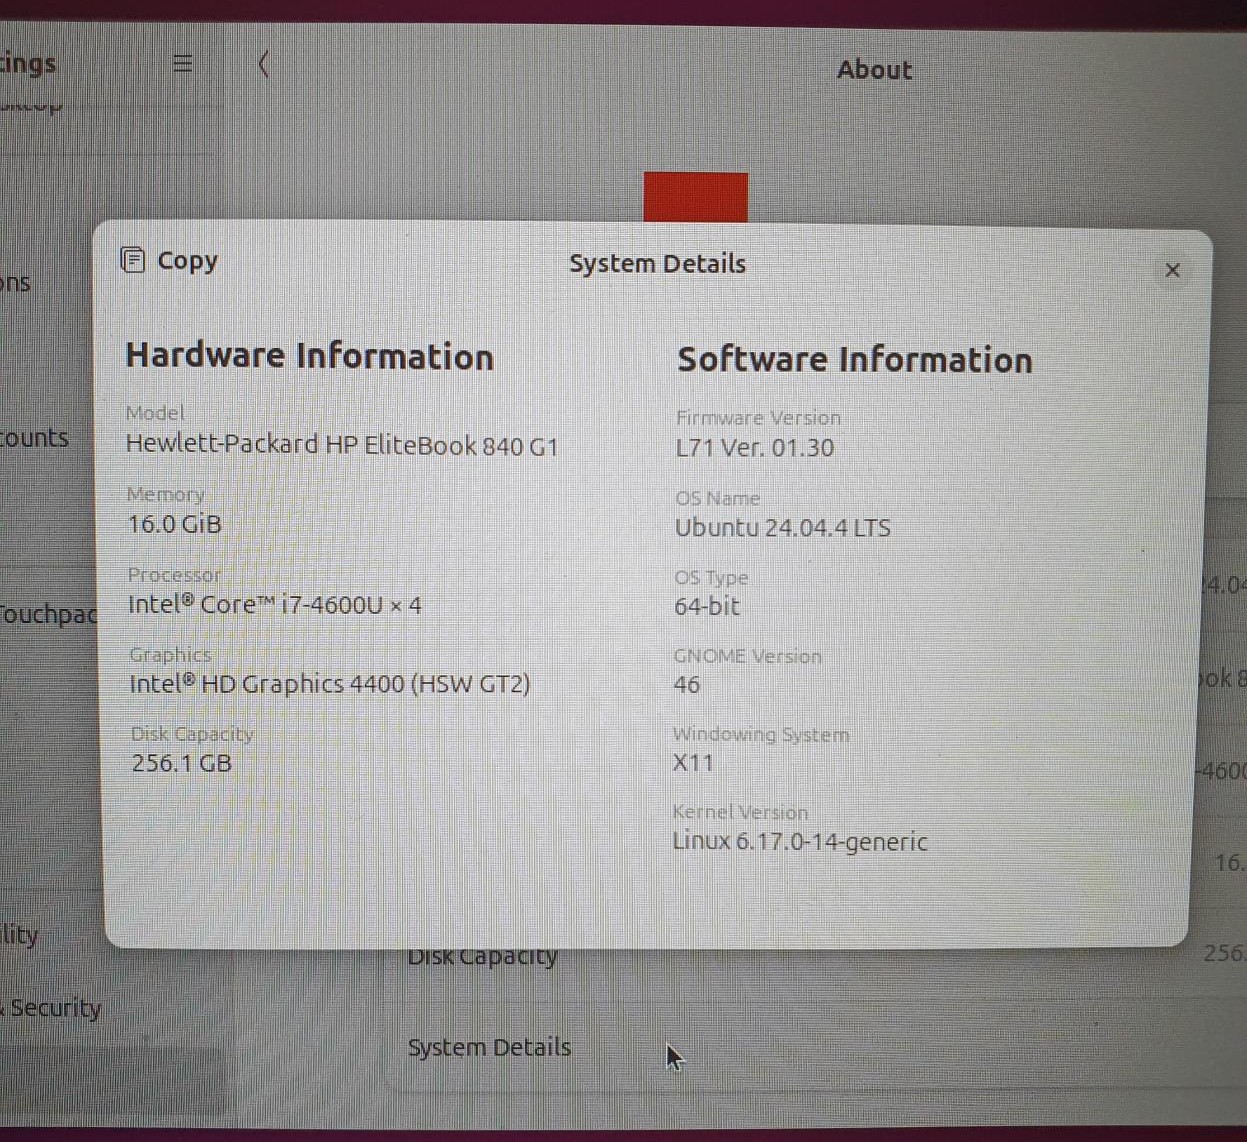
Task: Click the 'GNOME Version' field label
Action: click(x=747, y=656)
